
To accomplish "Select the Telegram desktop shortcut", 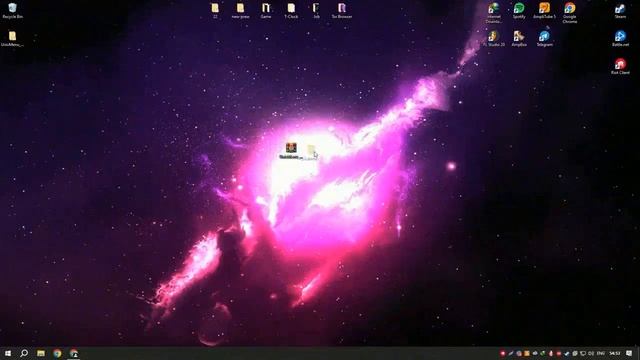I will click(x=544, y=39).
